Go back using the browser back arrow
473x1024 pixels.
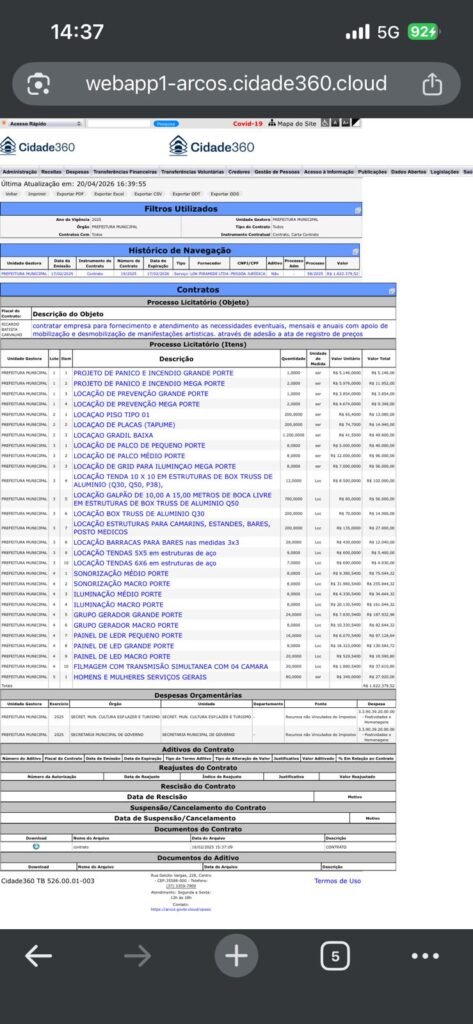[39, 956]
